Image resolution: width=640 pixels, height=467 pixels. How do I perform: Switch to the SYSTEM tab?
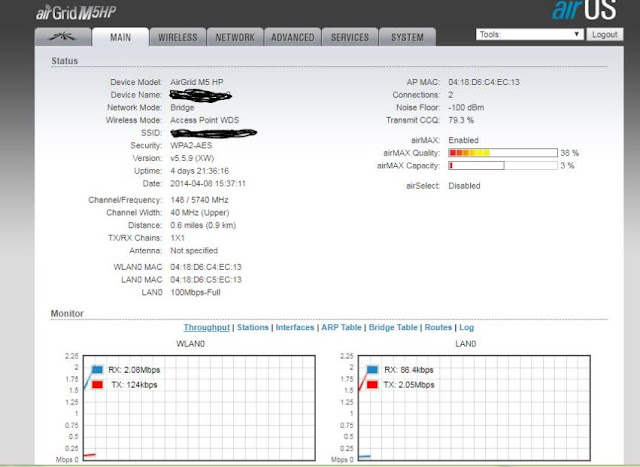407,37
